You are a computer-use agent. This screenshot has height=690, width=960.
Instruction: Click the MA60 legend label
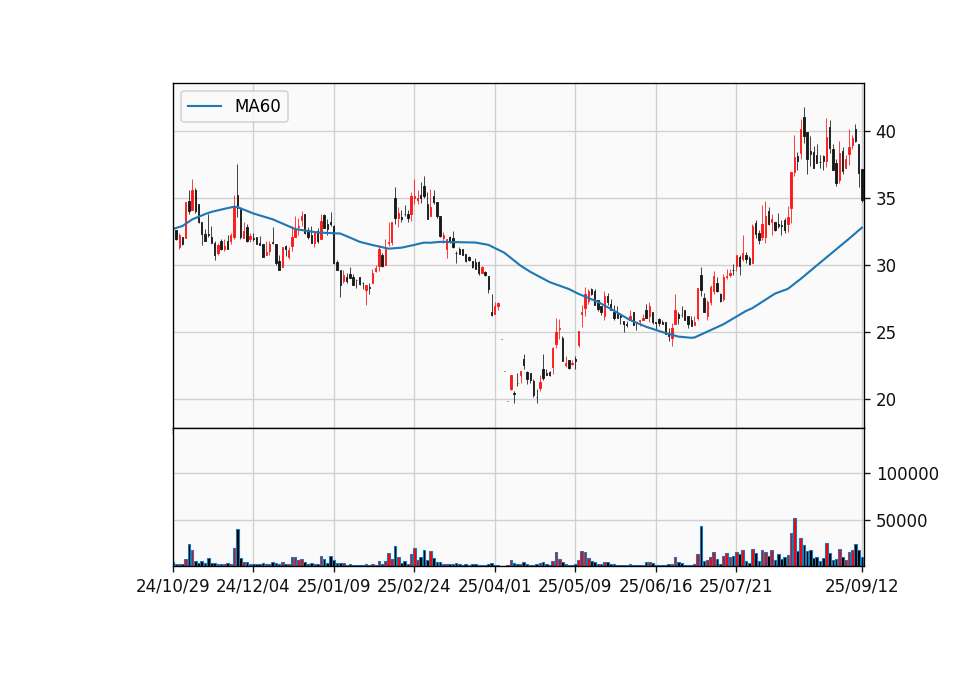[257, 106]
